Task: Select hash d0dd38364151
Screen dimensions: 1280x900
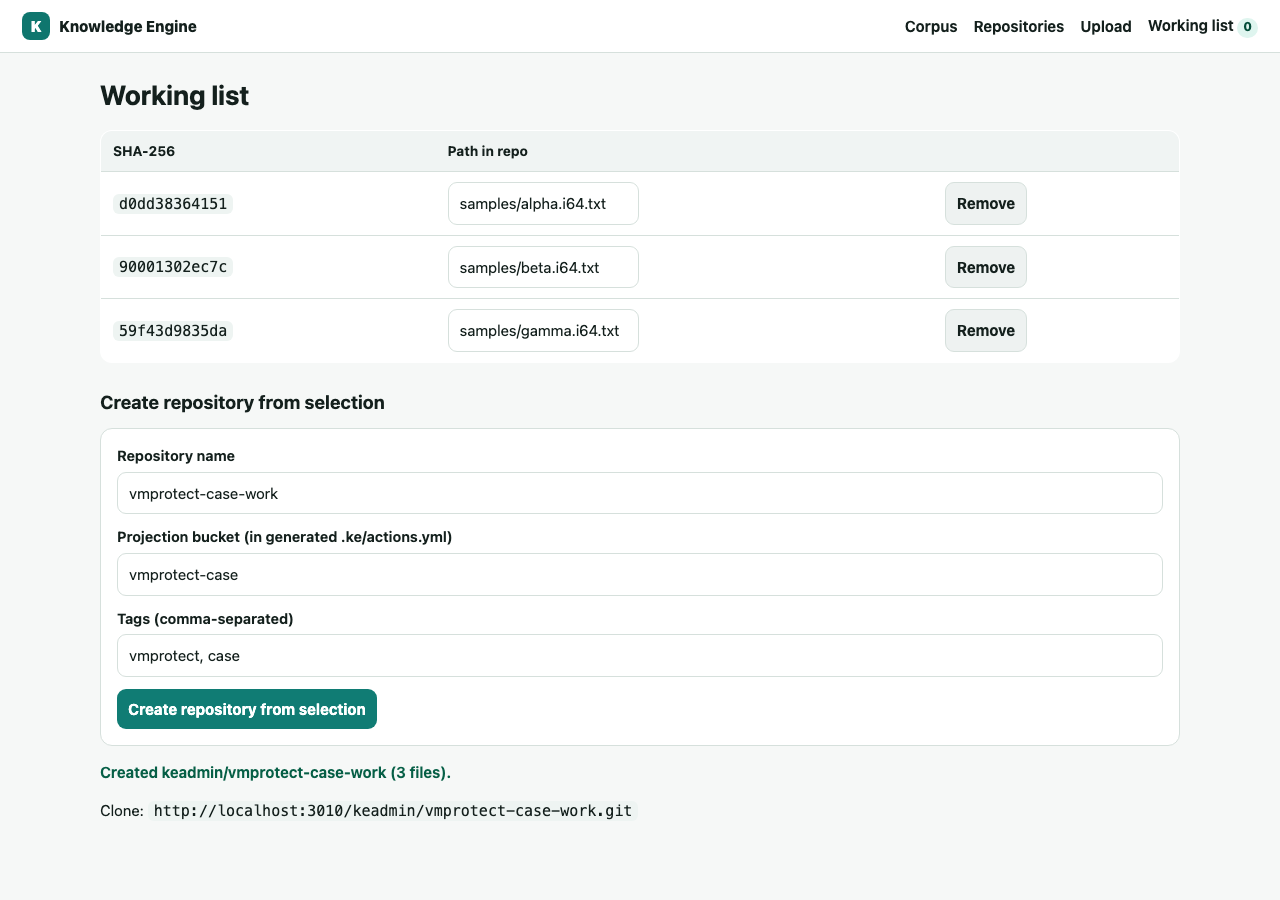Action: 173,204
